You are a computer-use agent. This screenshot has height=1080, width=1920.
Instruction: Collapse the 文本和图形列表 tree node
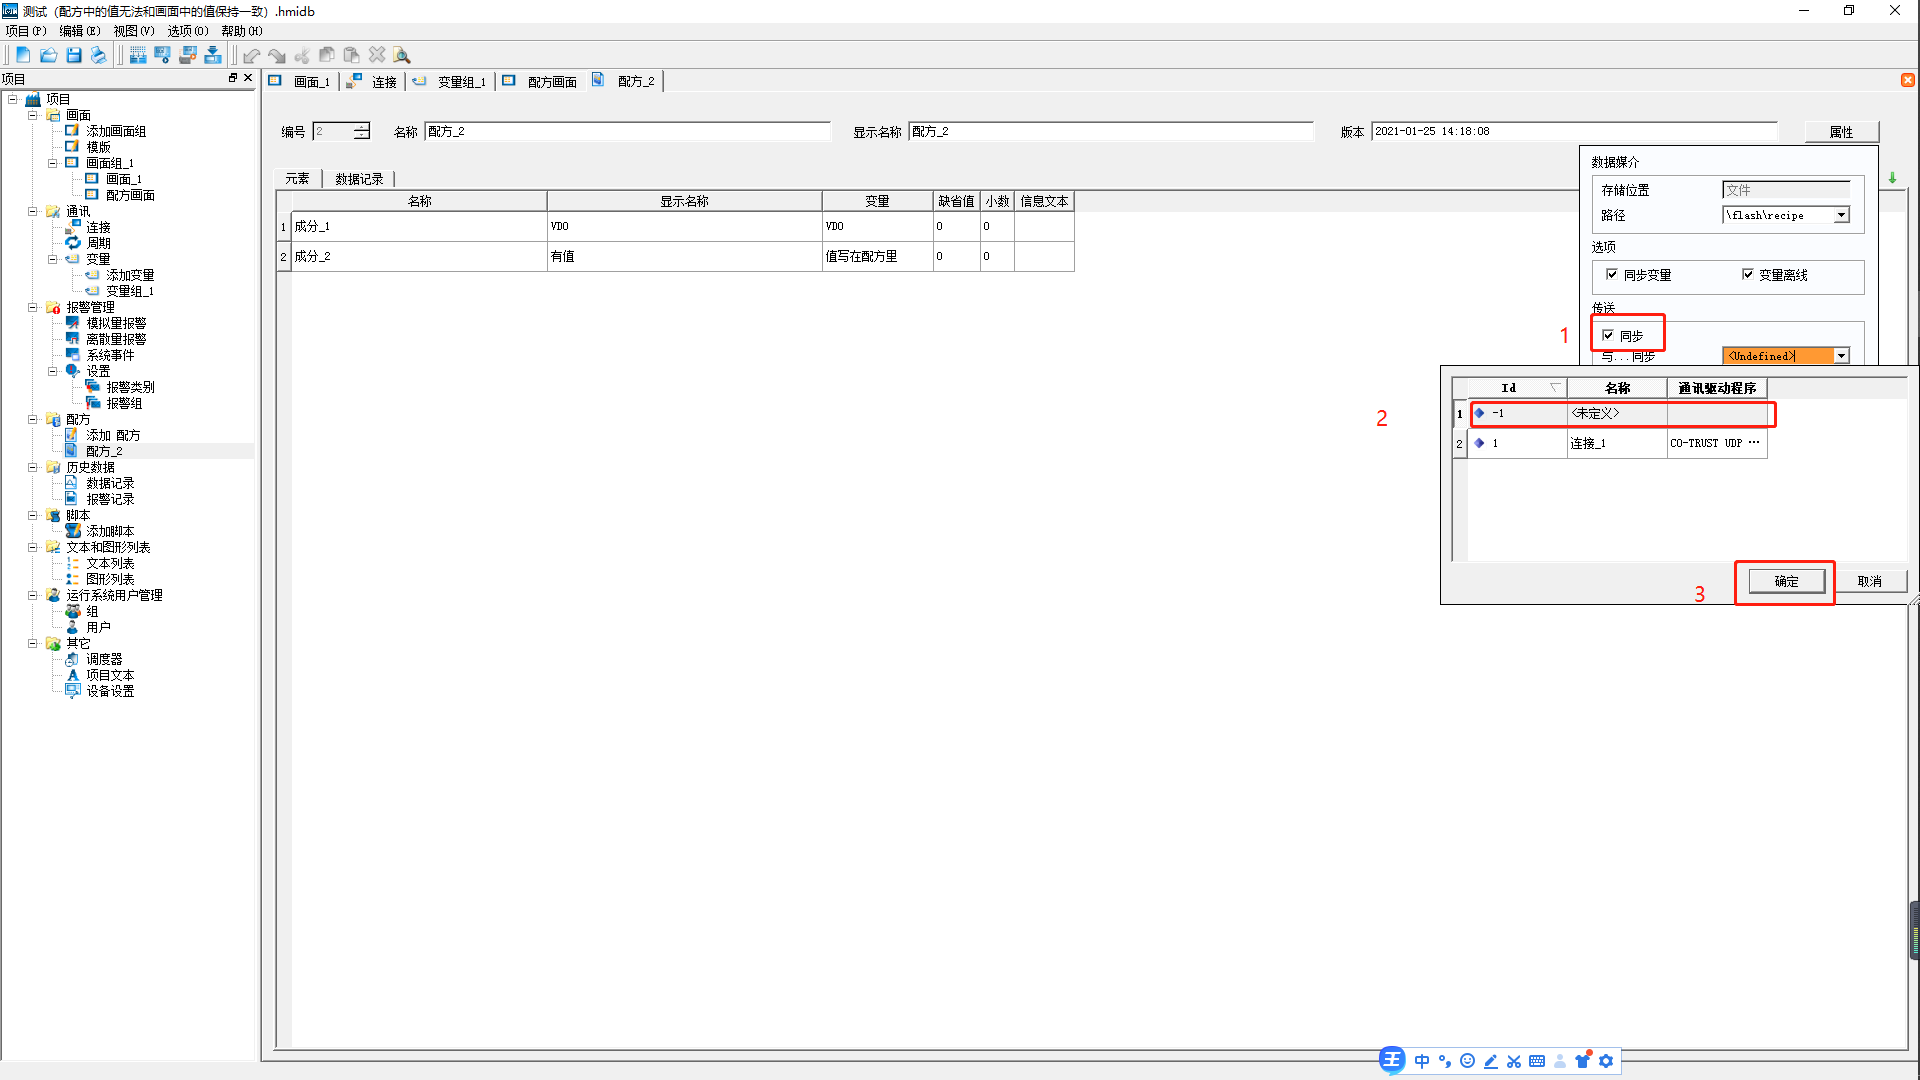tap(33, 547)
